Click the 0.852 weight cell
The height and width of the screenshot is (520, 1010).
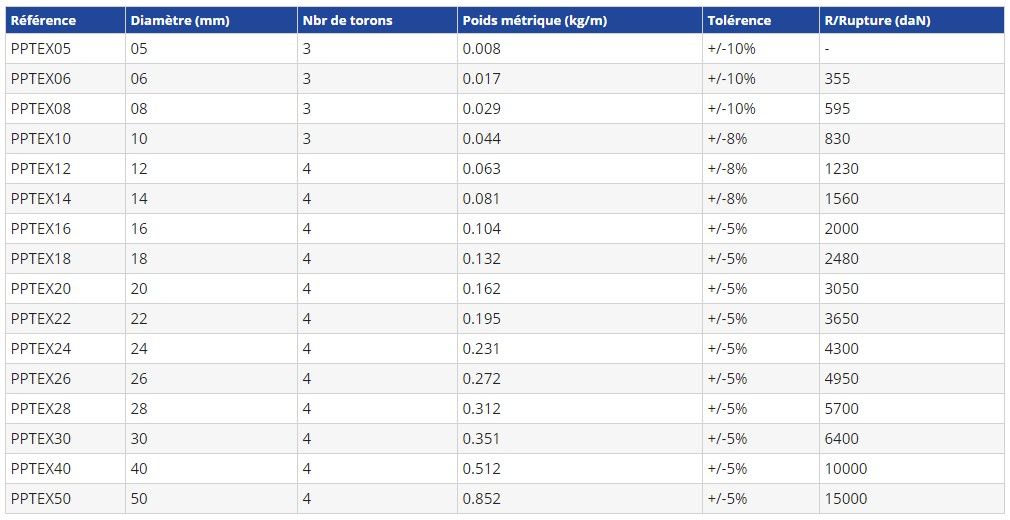(482, 498)
